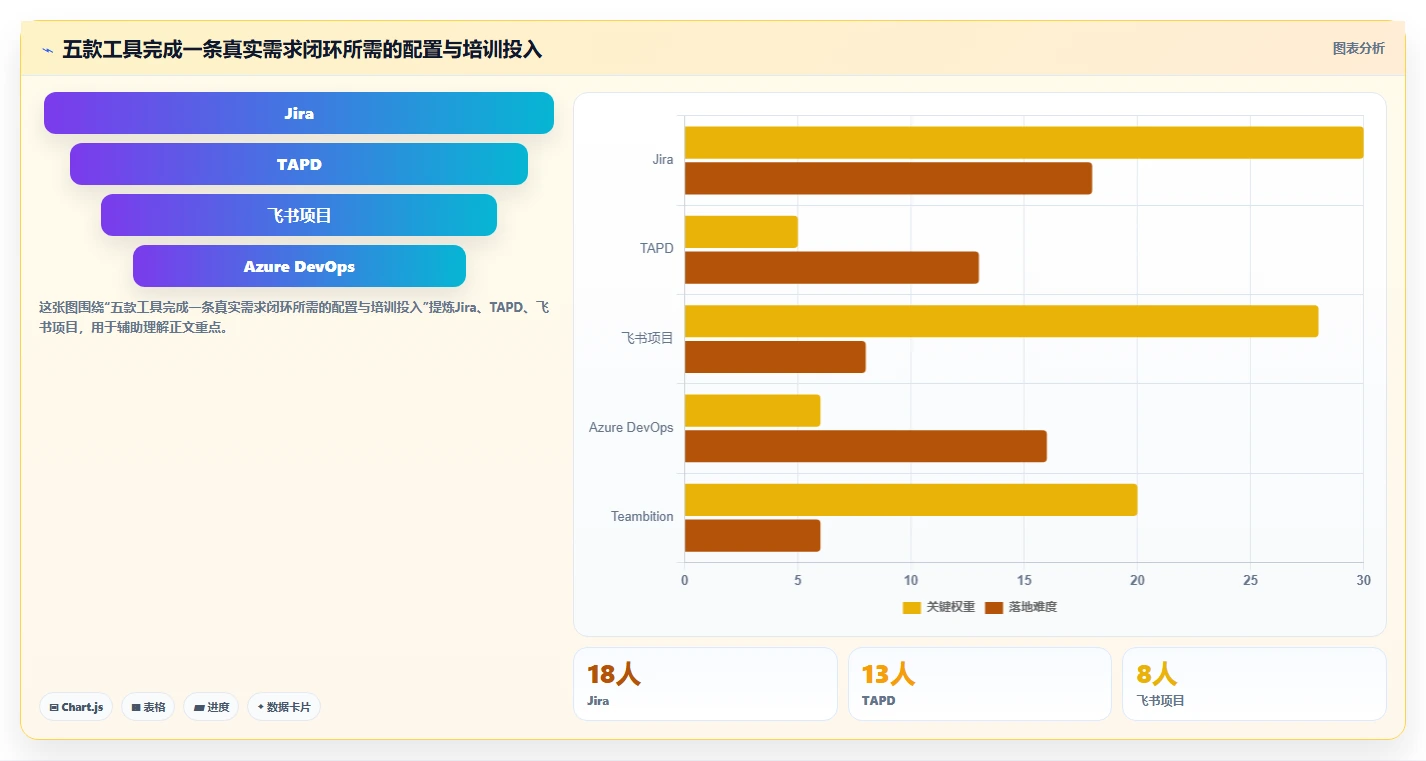
Task: Click the Chart.js tag
Action: (76, 707)
